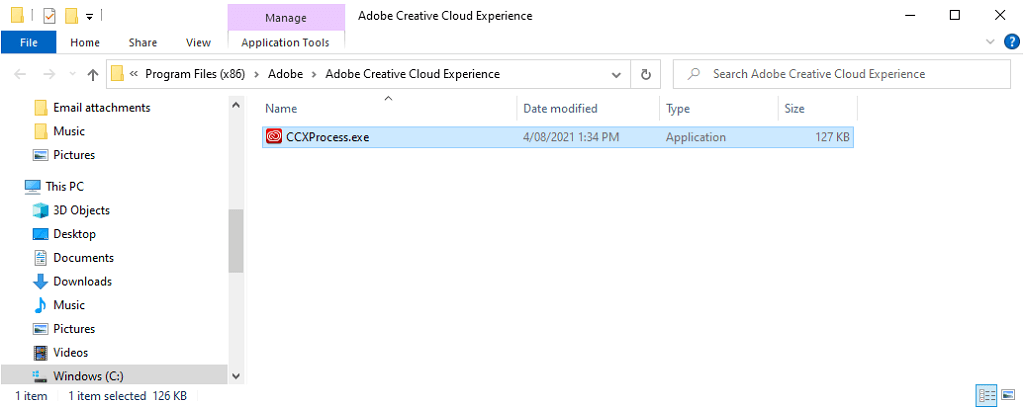Viewport: 1024px width, 408px height.
Task: Click Adobe in the address breadcrumb path
Action: [285, 74]
